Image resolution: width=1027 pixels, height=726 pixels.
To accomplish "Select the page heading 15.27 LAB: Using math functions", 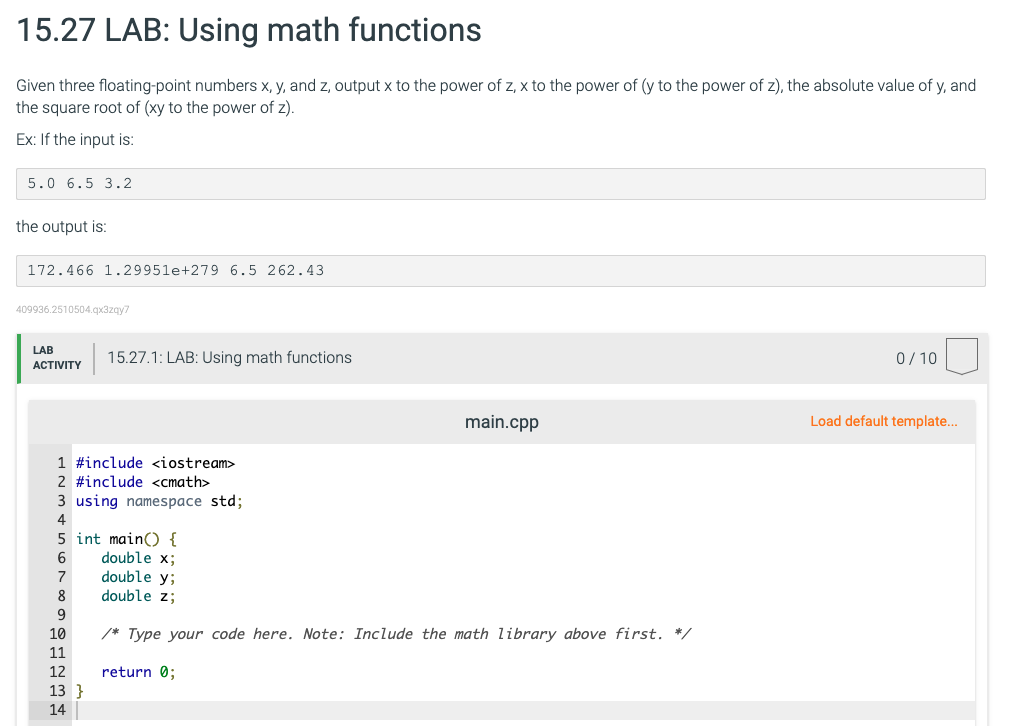I will [247, 30].
